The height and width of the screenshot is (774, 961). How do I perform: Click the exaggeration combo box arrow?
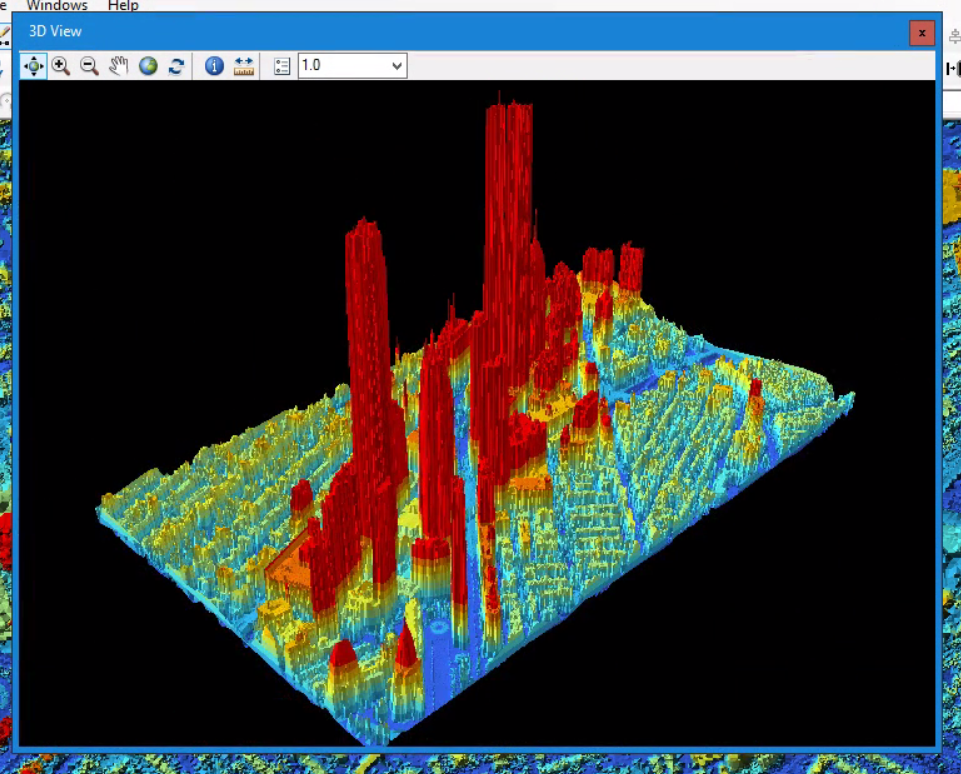[x=396, y=65]
